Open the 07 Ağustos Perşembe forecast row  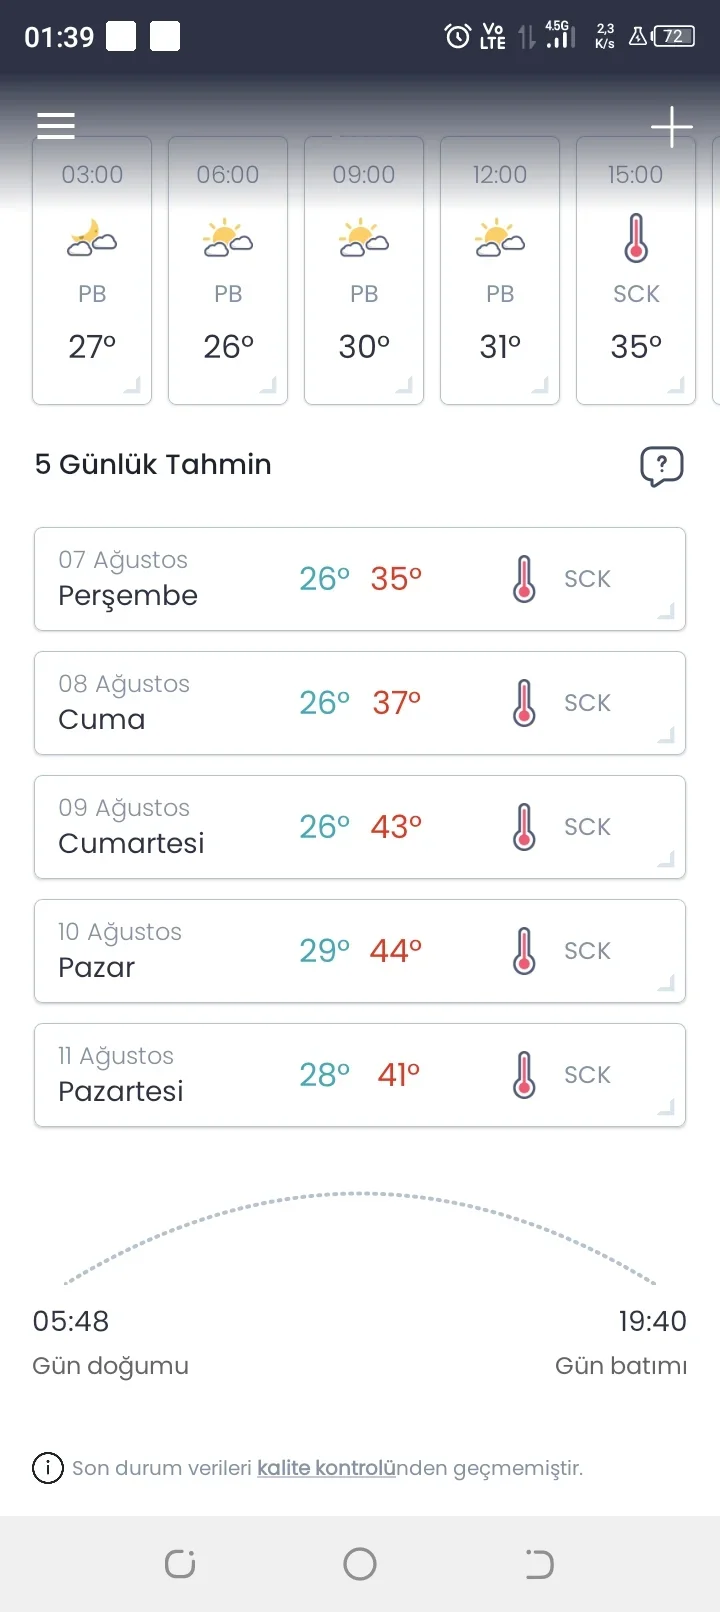tap(360, 579)
